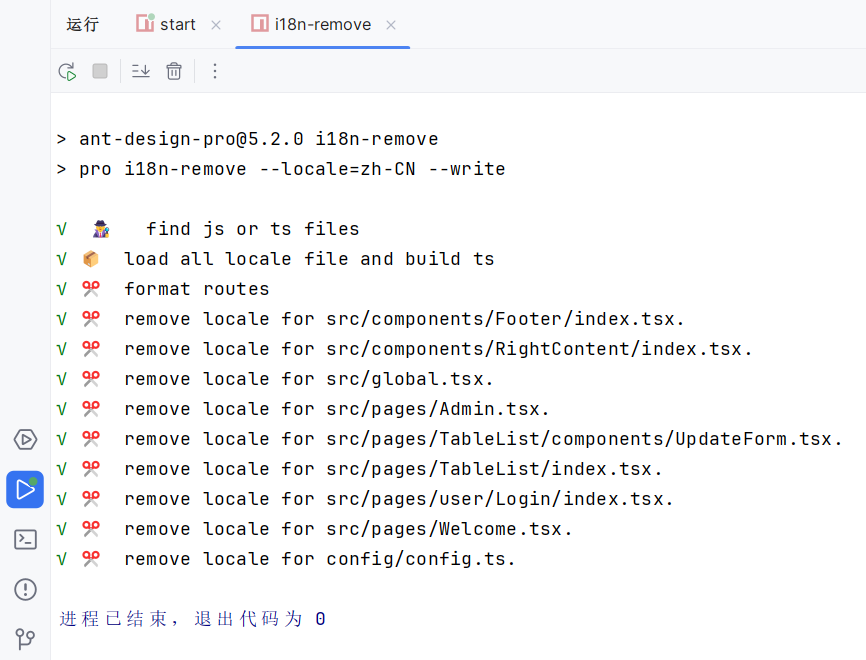Viewport: 866px width, 660px height.
Task: Open the Git tool window icon
Action: tap(25, 638)
